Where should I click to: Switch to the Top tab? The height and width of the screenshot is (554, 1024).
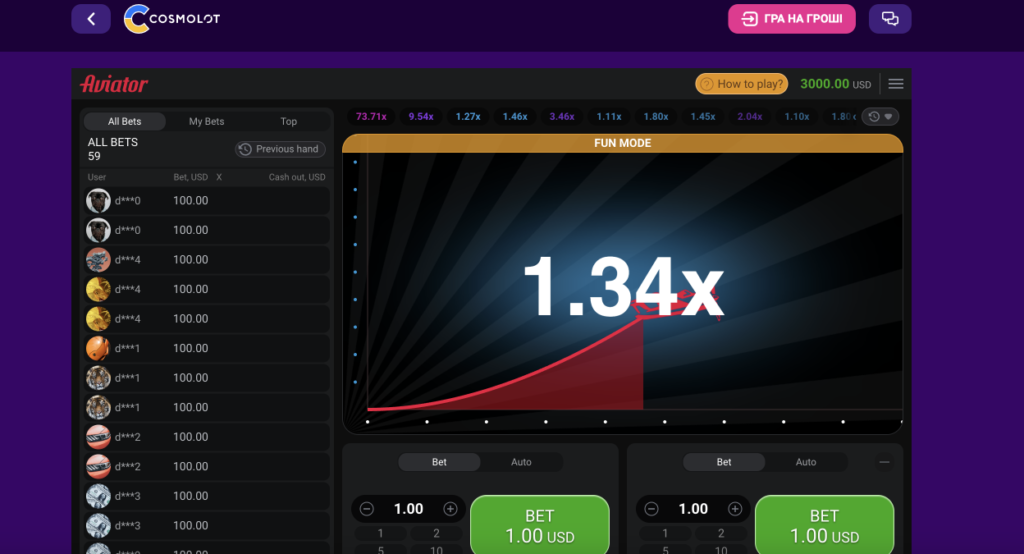288,121
